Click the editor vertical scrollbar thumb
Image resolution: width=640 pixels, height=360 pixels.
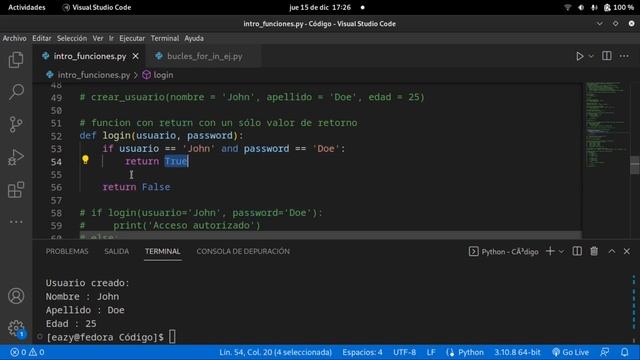(635, 165)
